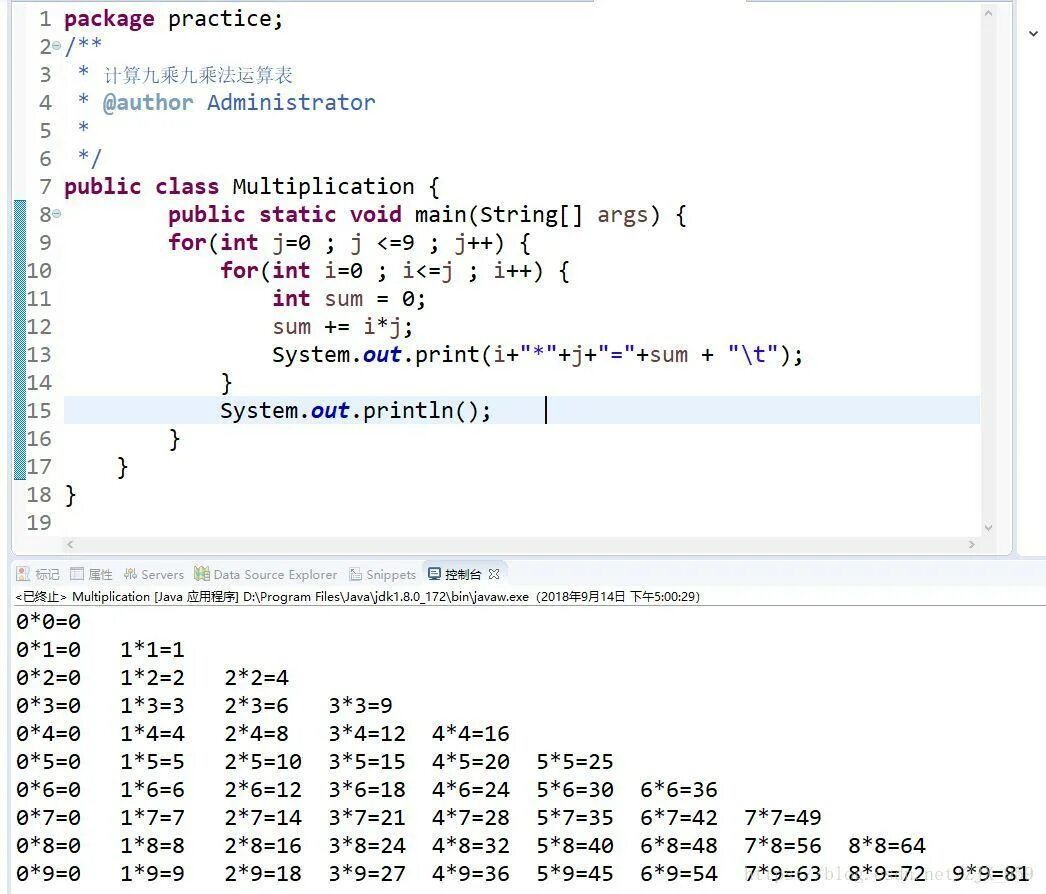1046x894 pixels.
Task: Click console output '4*4=16'
Action: [x=471, y=734]
